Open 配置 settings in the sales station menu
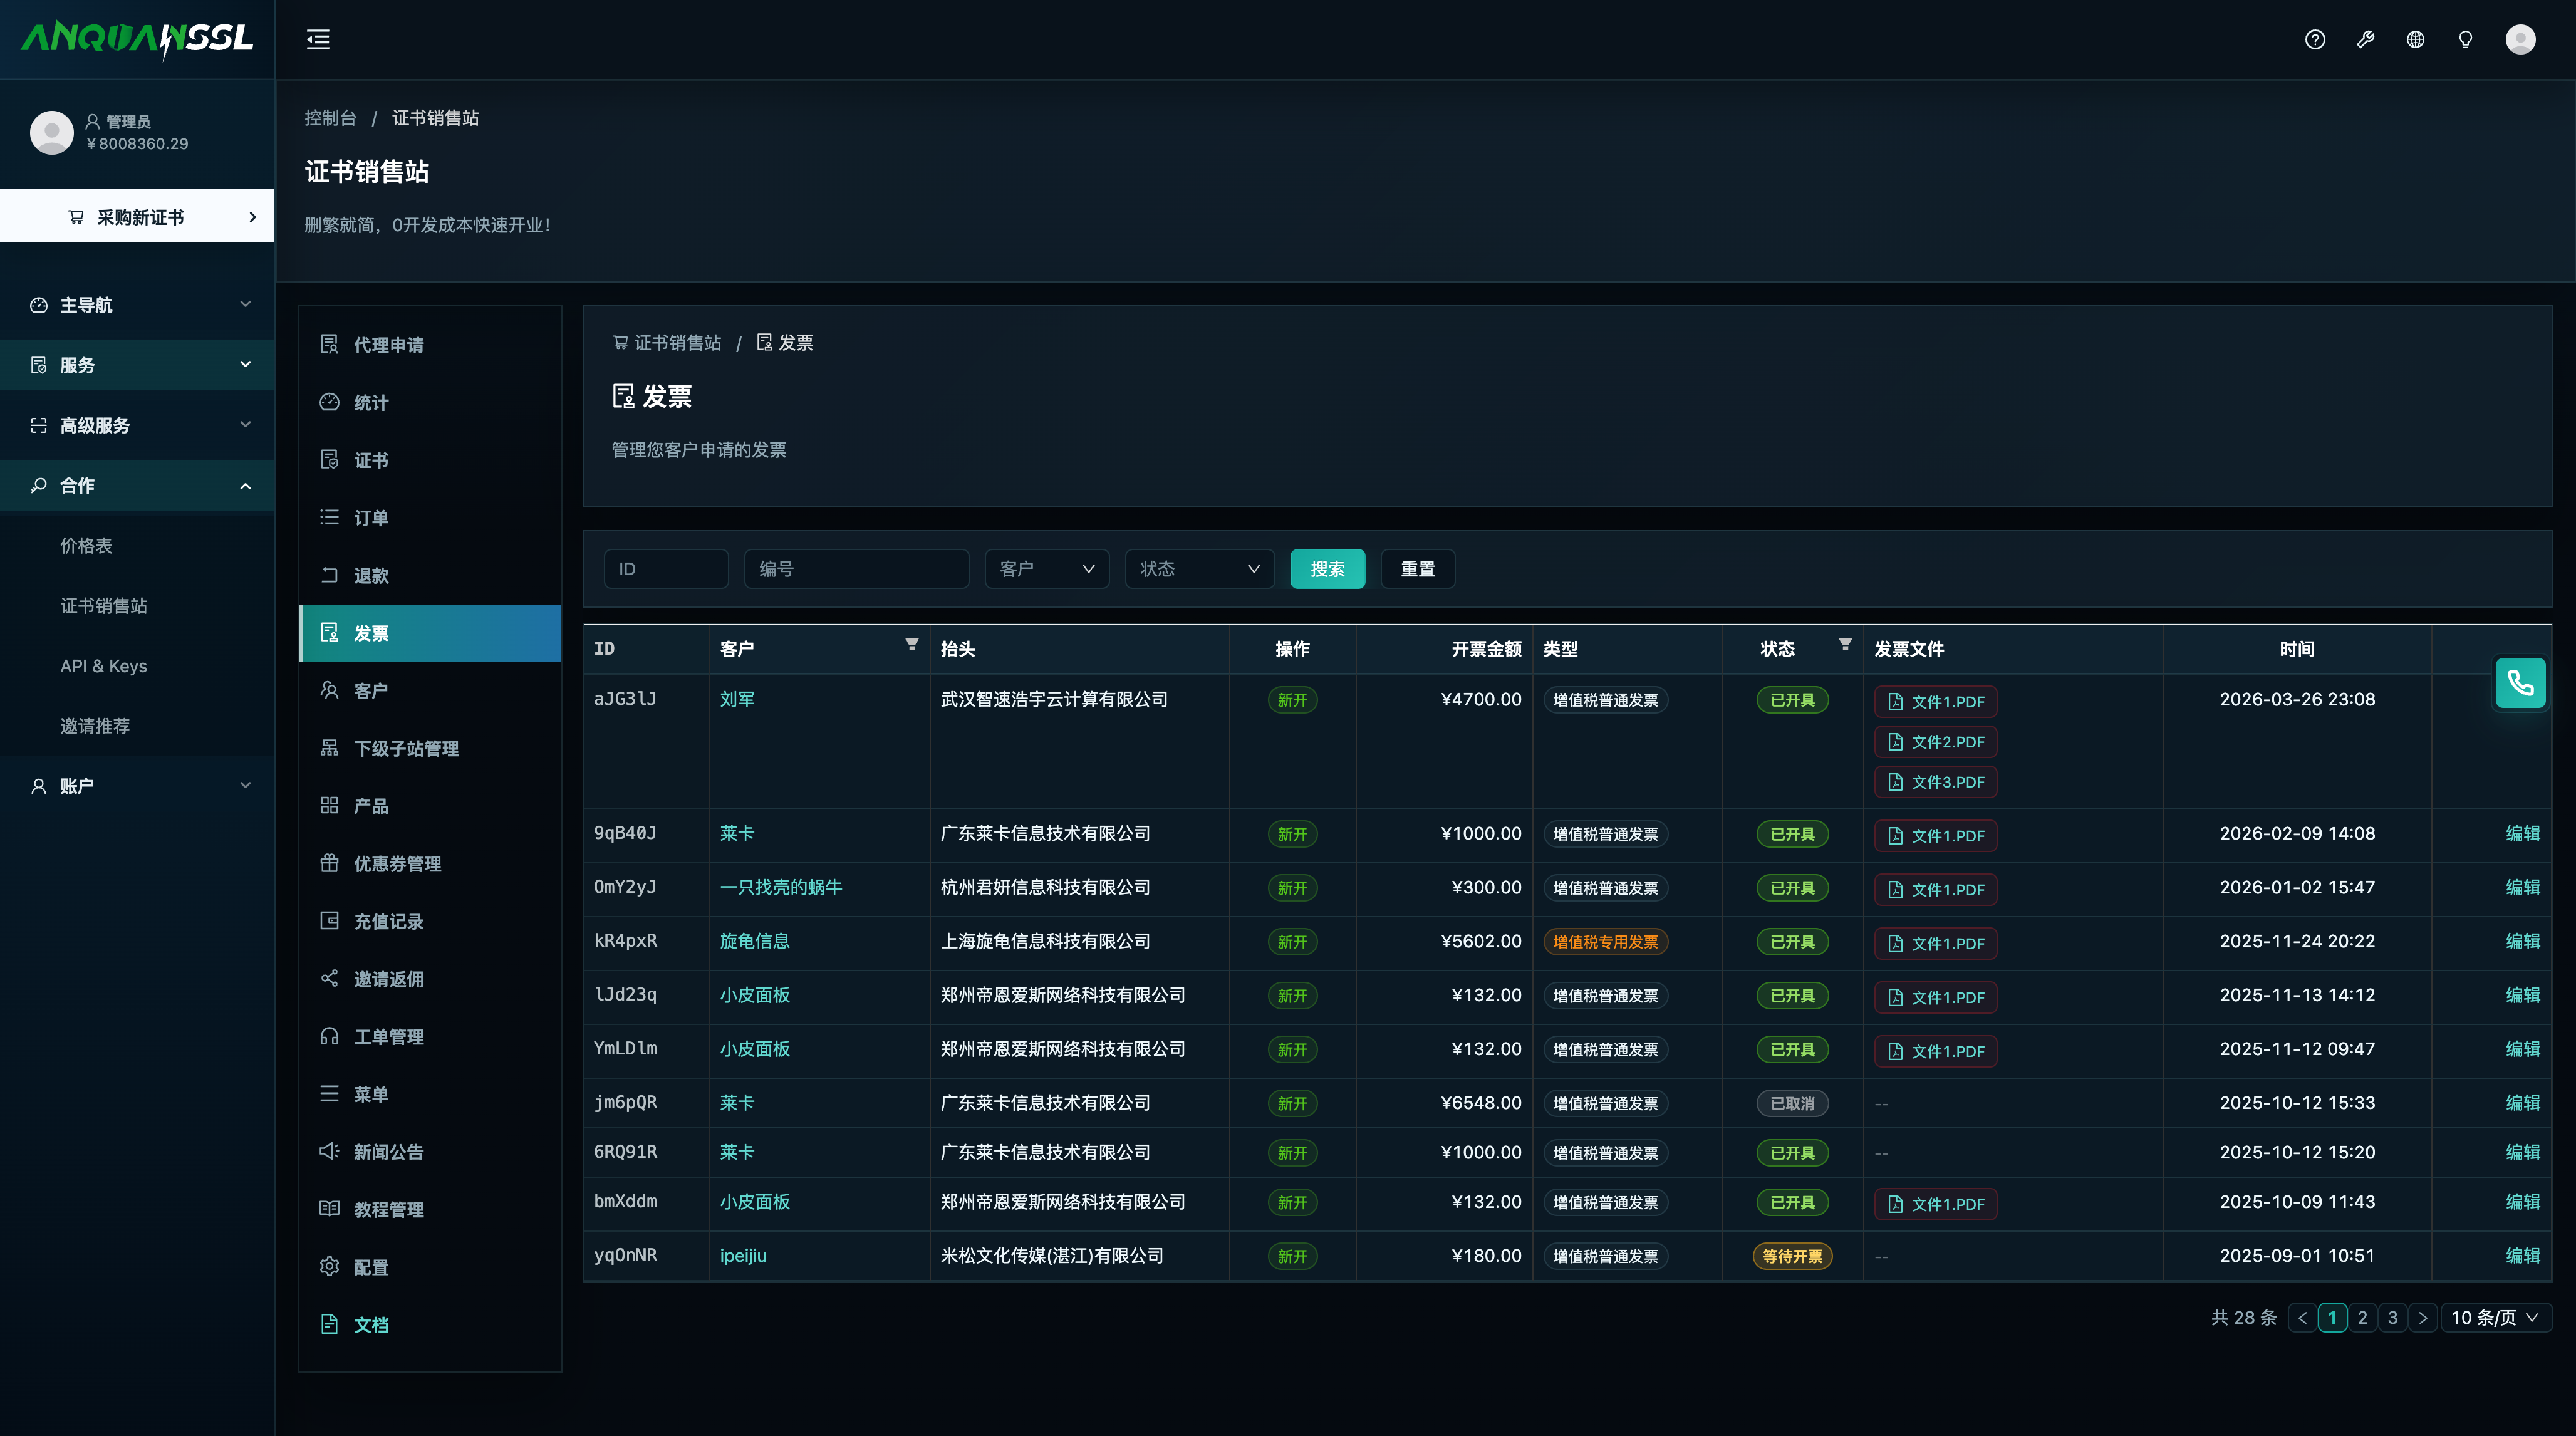The image size is (2576, 1436). point(430,1267)
